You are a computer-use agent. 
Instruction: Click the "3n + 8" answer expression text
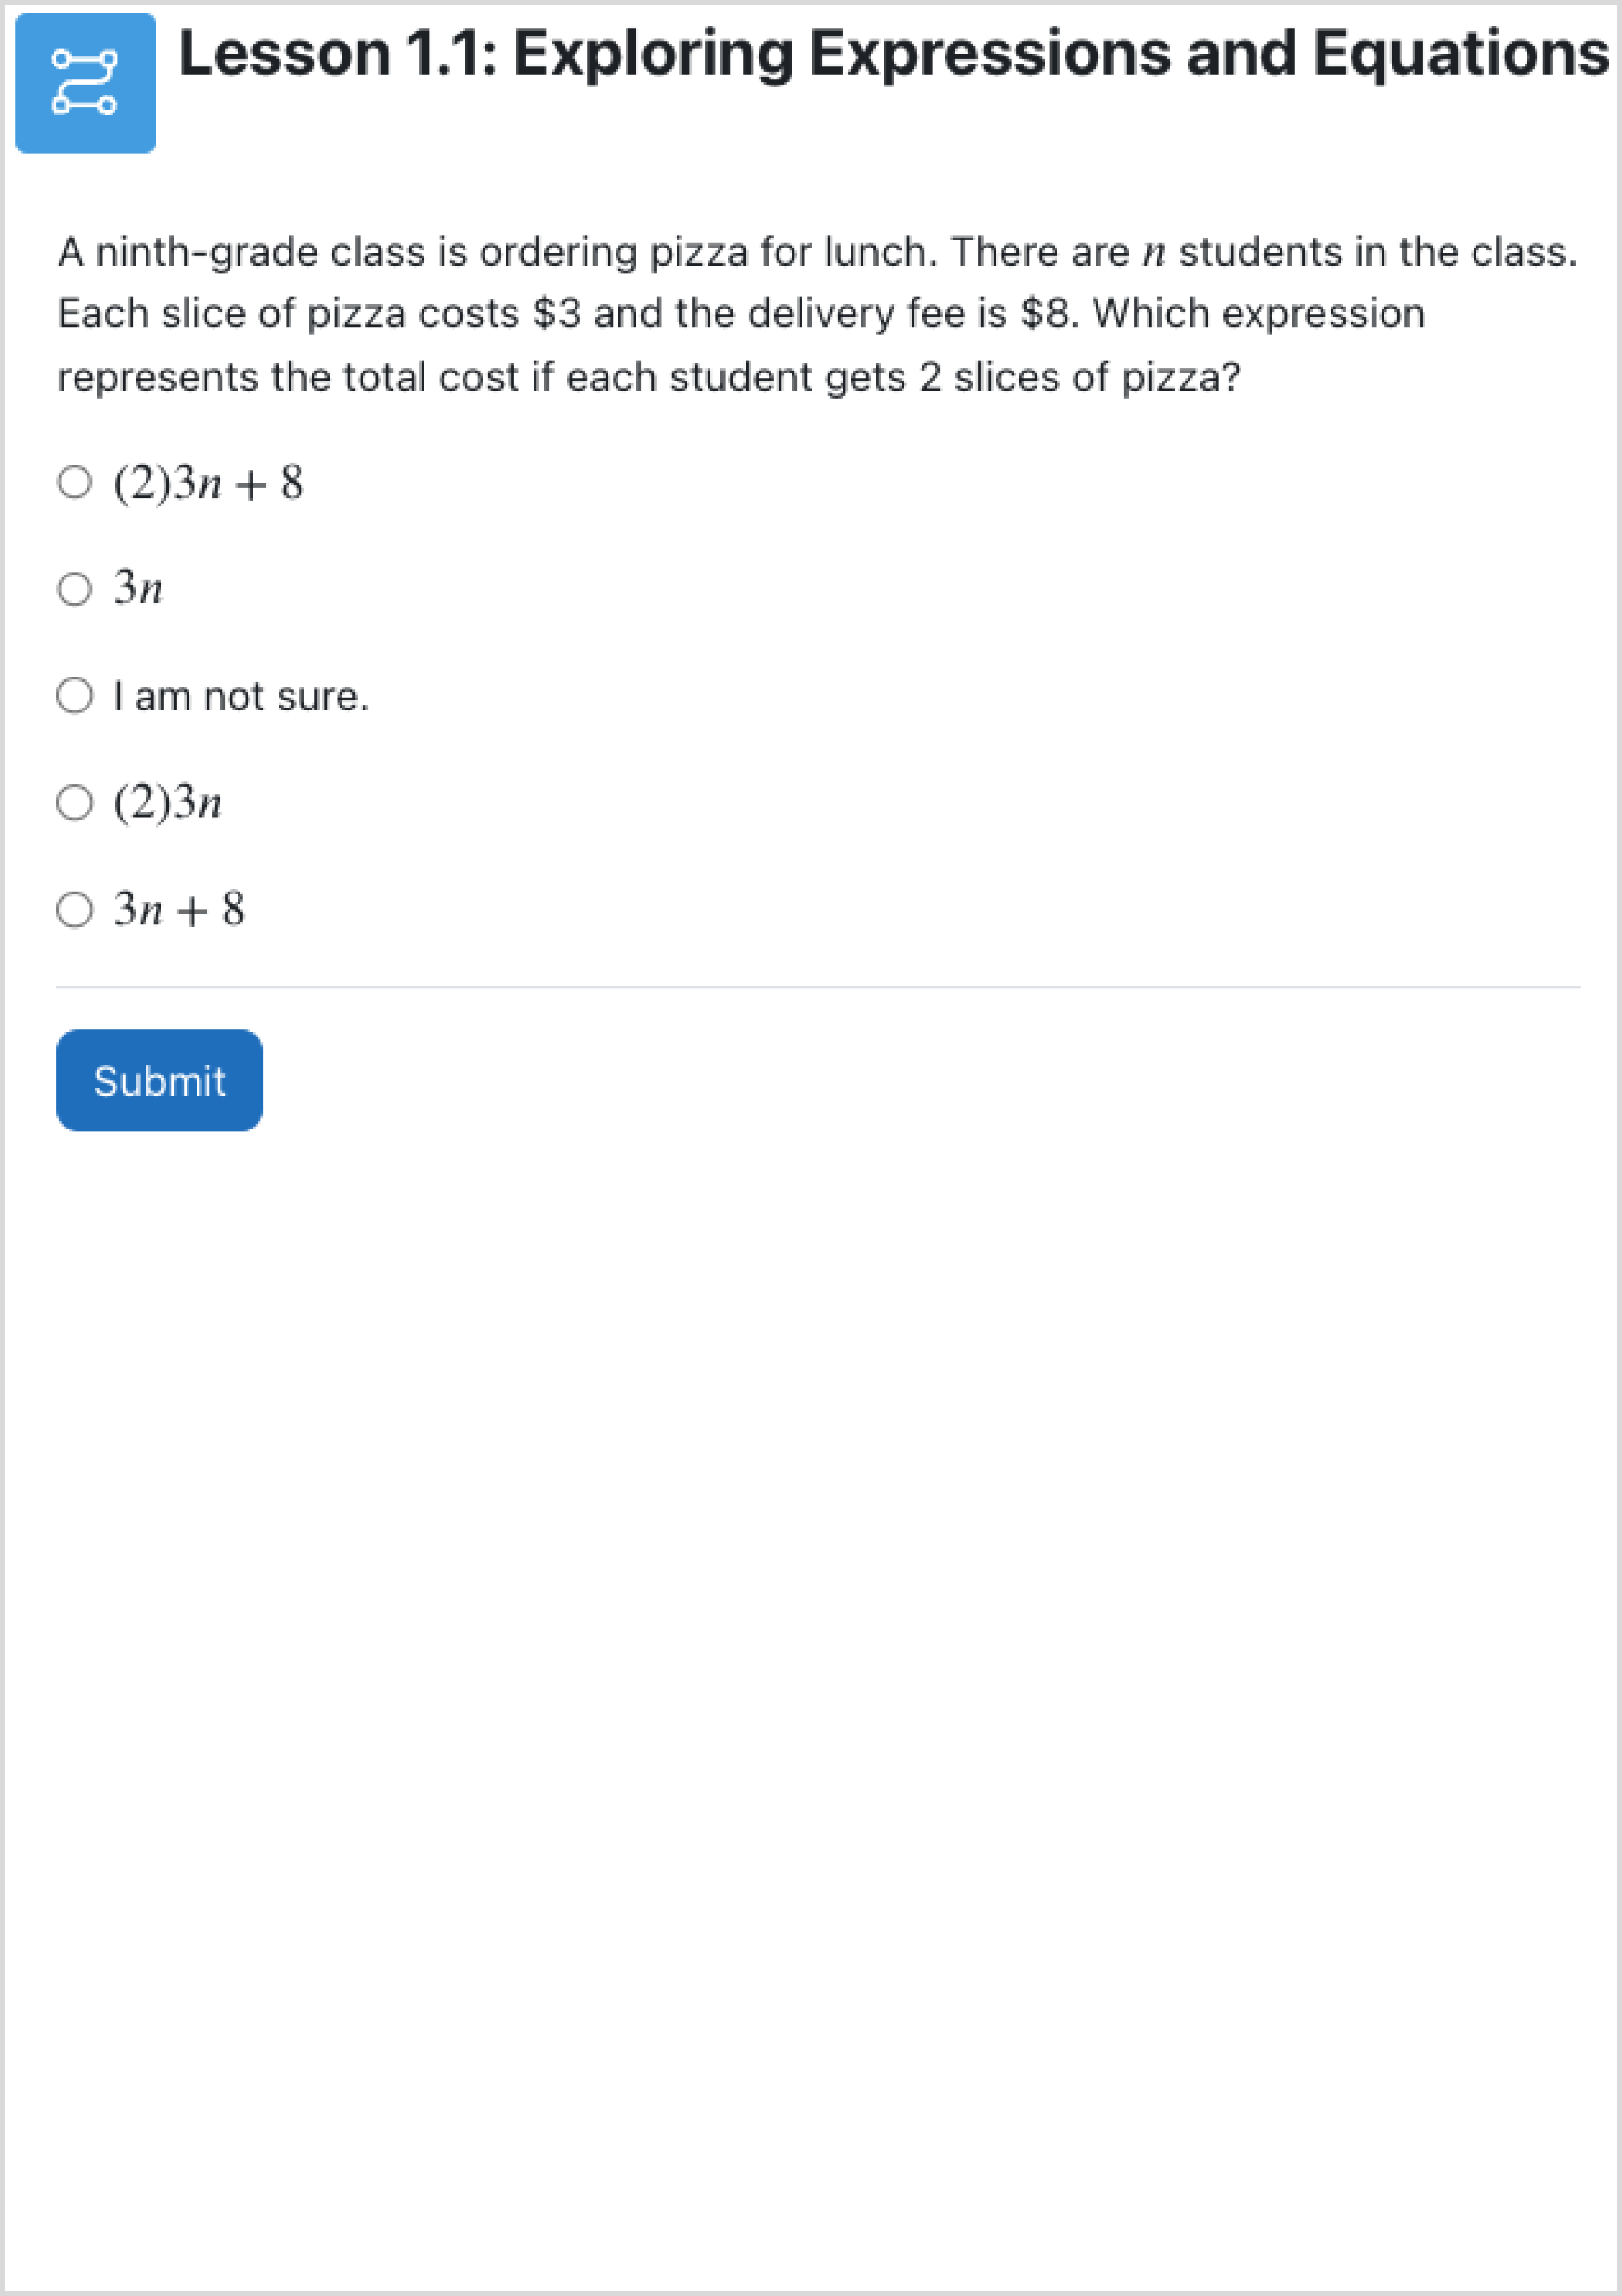[x=179, y=910]
